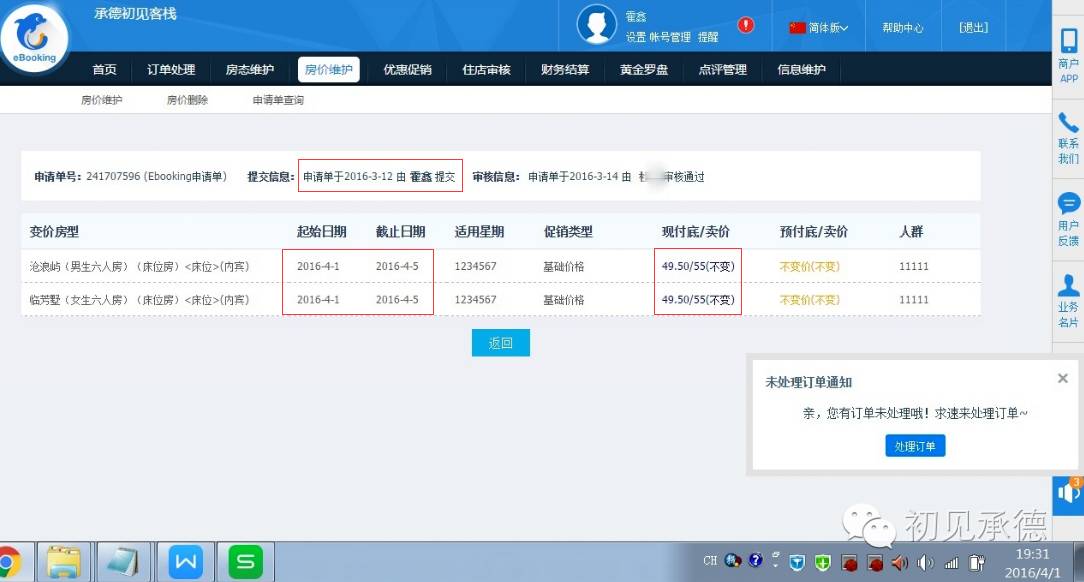The height and width of the screenshot is (582, 1084).
Task: Click application number 241707596
Action: (x=113, y=176)
